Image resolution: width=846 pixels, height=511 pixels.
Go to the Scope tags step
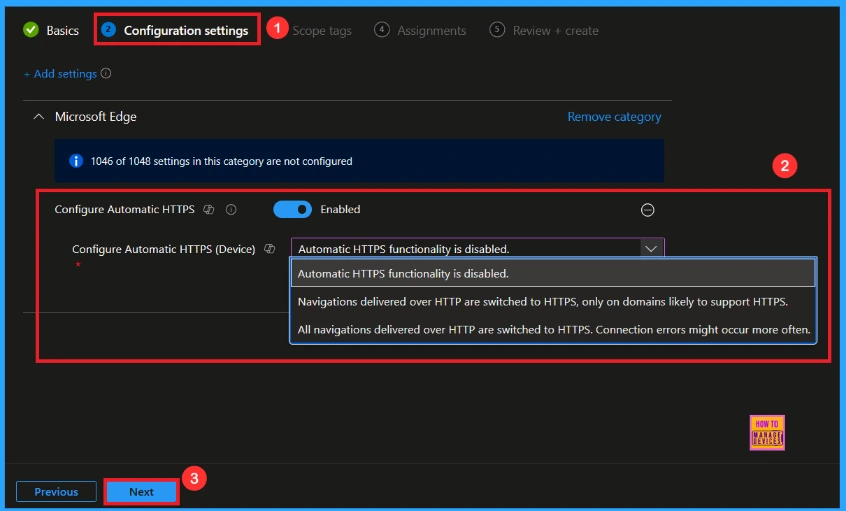[x=322, y=31]
